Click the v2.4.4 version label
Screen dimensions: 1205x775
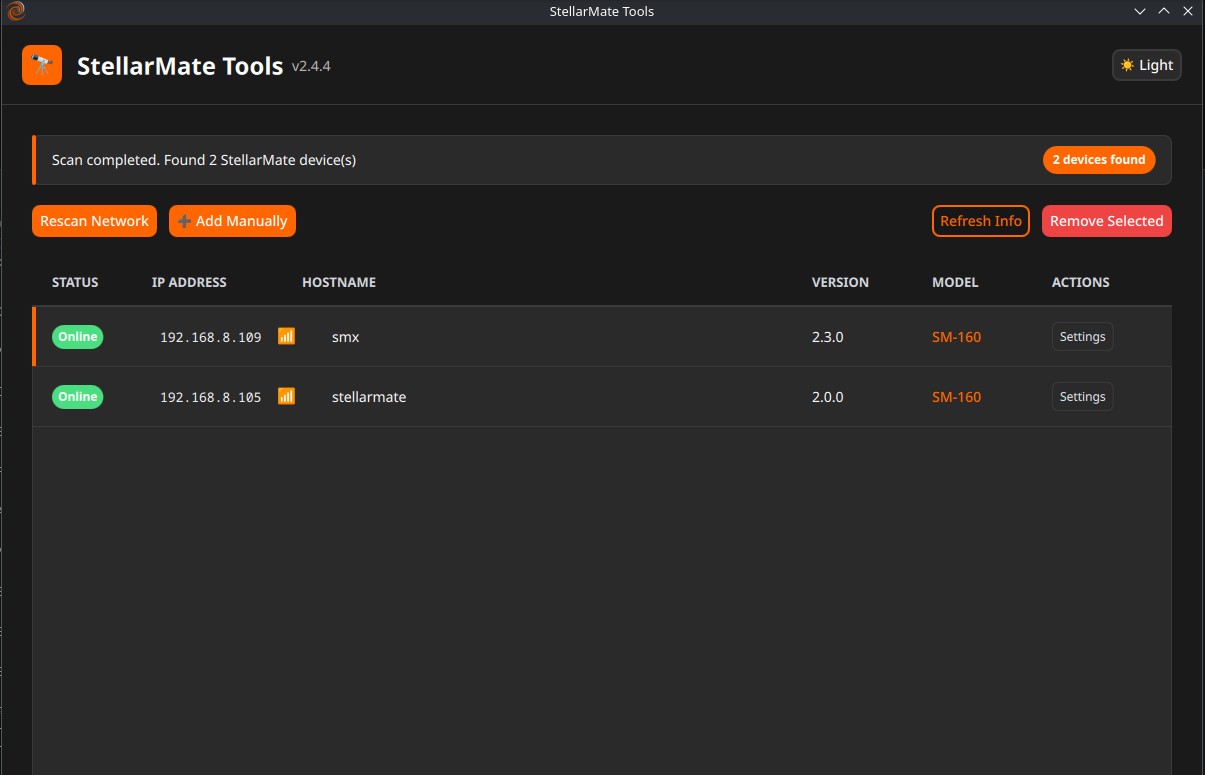pos(311,67)
